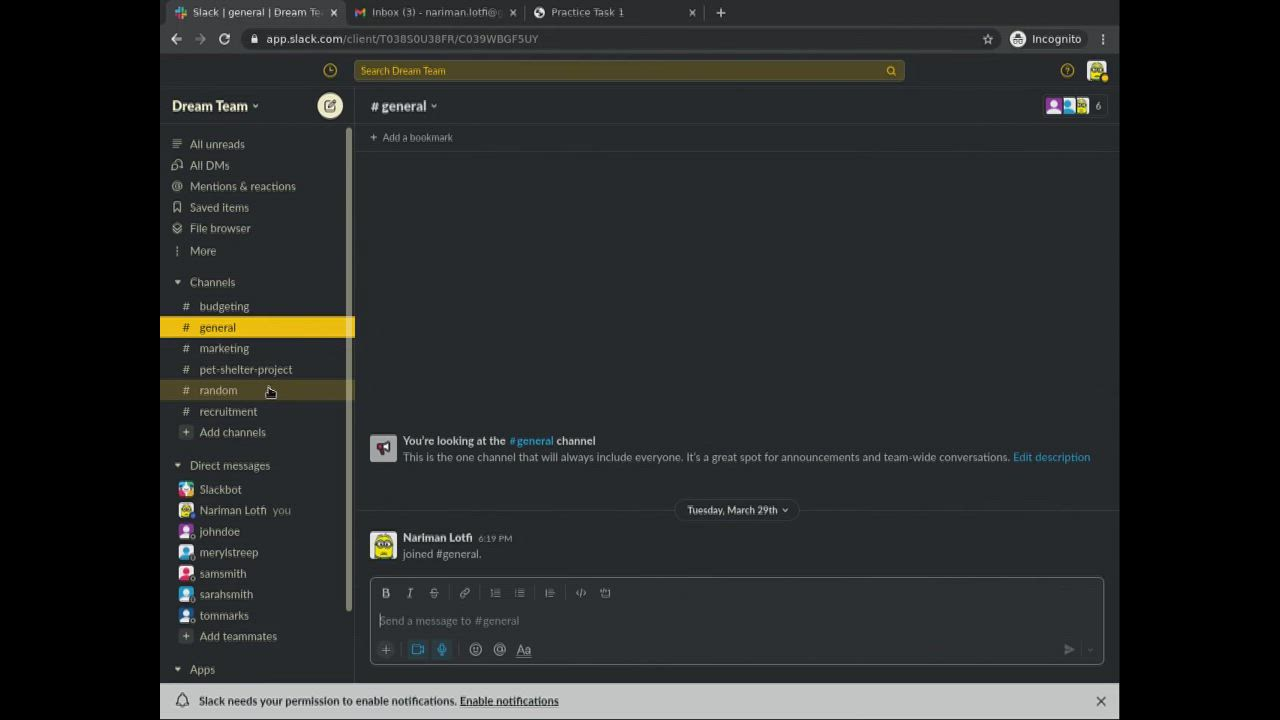This screenshot has height=720, width=1280.
Task: Insert a link in the message
Action: (x=465, y=593)
